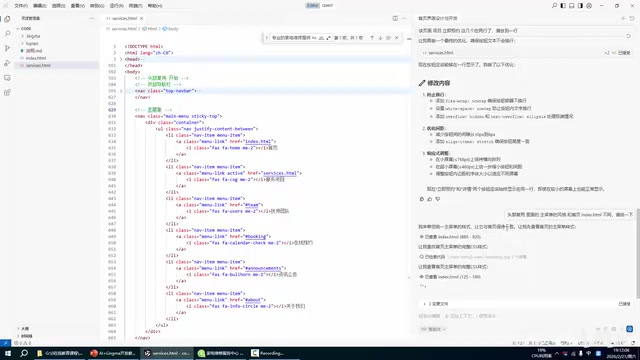Toggle bottom panel layout icon
The width and height of the screenshot is (640, 360).
point(571,6)
